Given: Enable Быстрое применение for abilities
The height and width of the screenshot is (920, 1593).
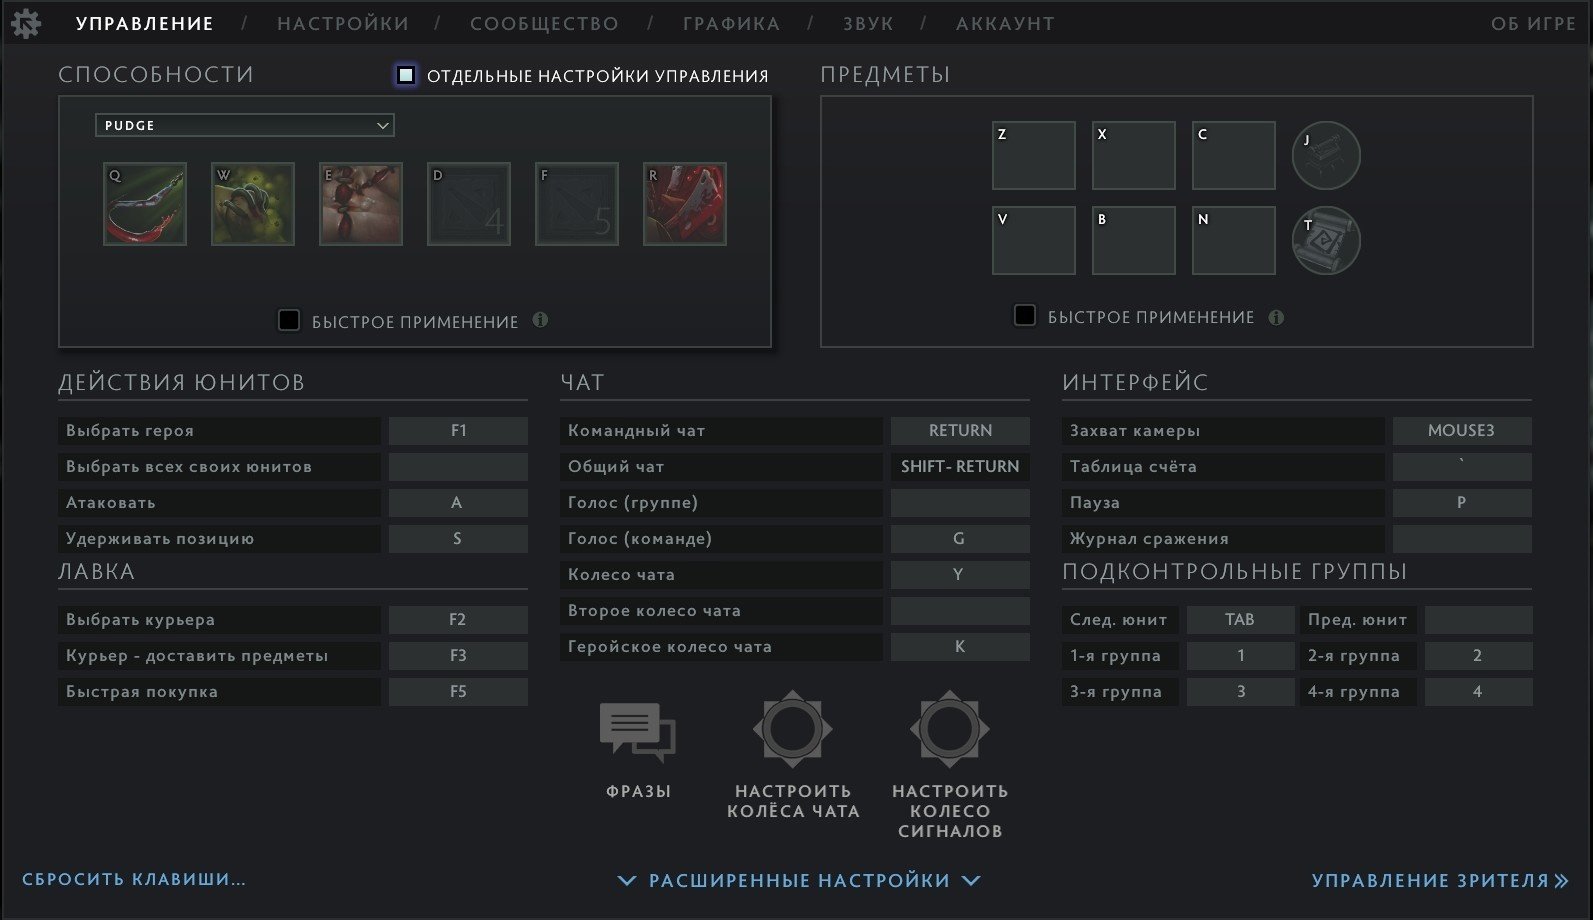Looking at the screenshot, I should (289, 321).
